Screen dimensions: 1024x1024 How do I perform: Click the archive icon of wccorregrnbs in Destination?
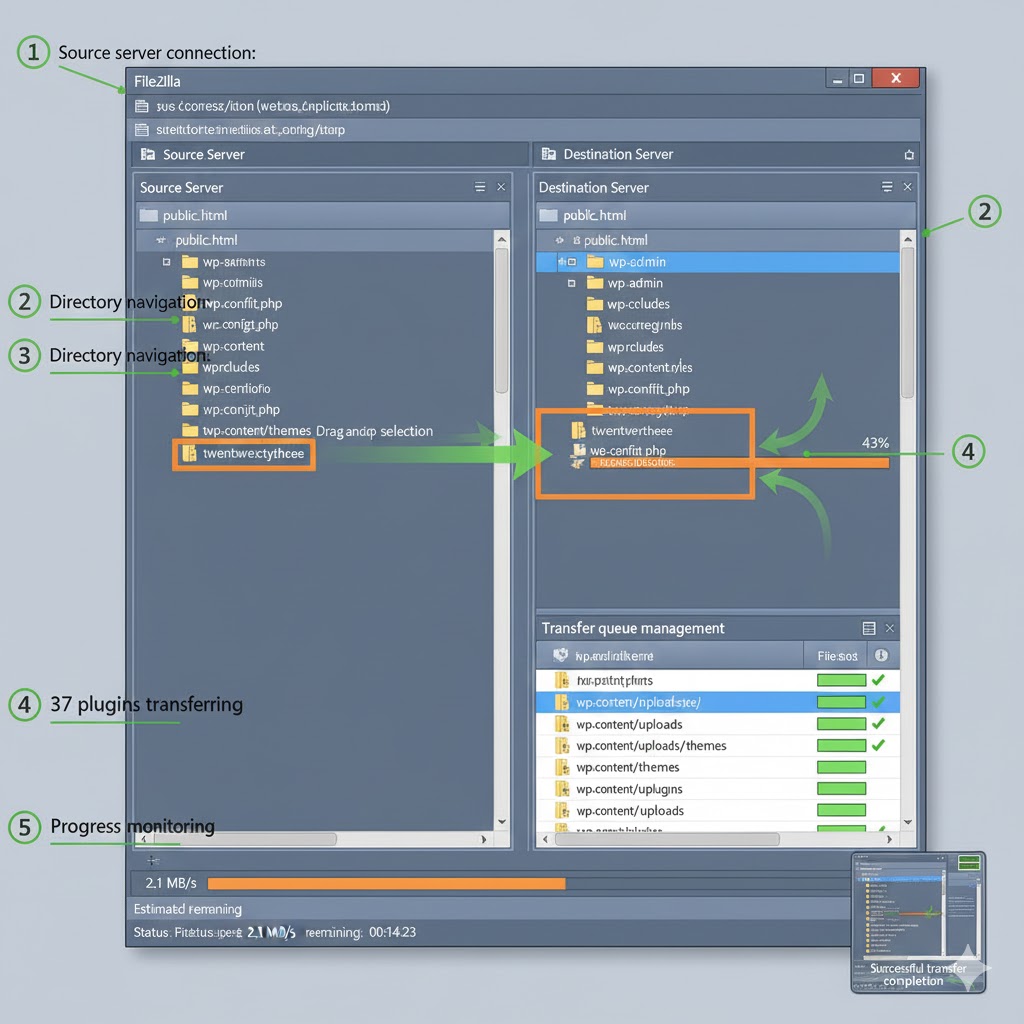pyautogui.click(x=594, y=325)
